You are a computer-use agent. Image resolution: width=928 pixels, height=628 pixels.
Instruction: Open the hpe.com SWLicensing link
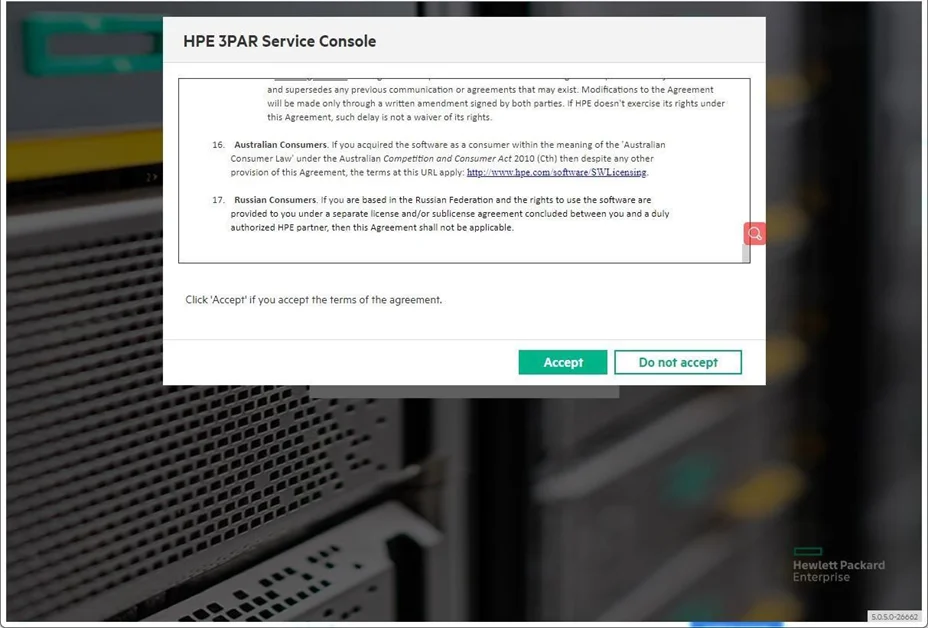pyautogui.click(x=556, y=172)
